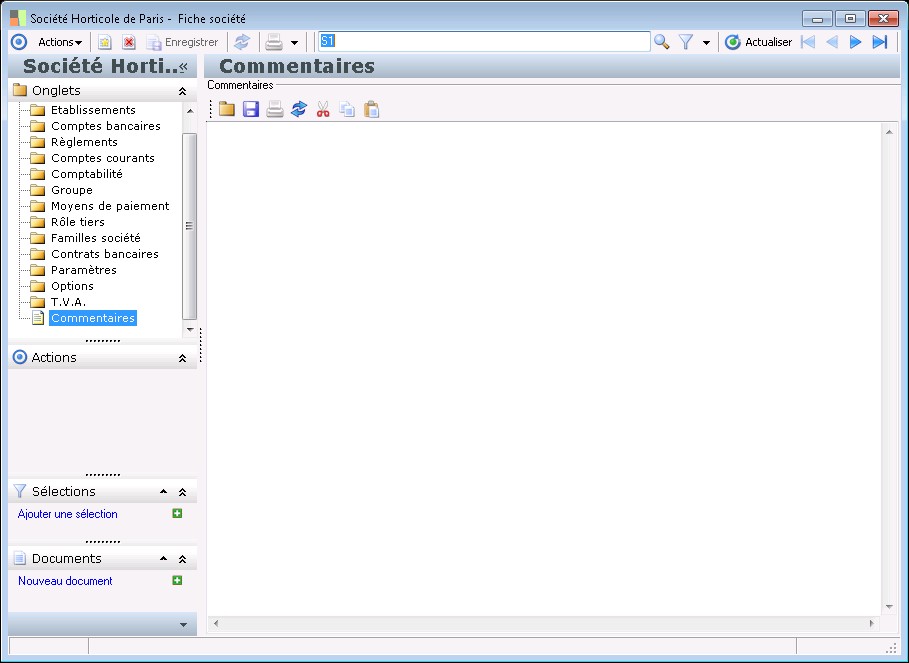Collapse the Documents panel with double chevron
This screenshot has width=909, height=663.
[183, 559]
